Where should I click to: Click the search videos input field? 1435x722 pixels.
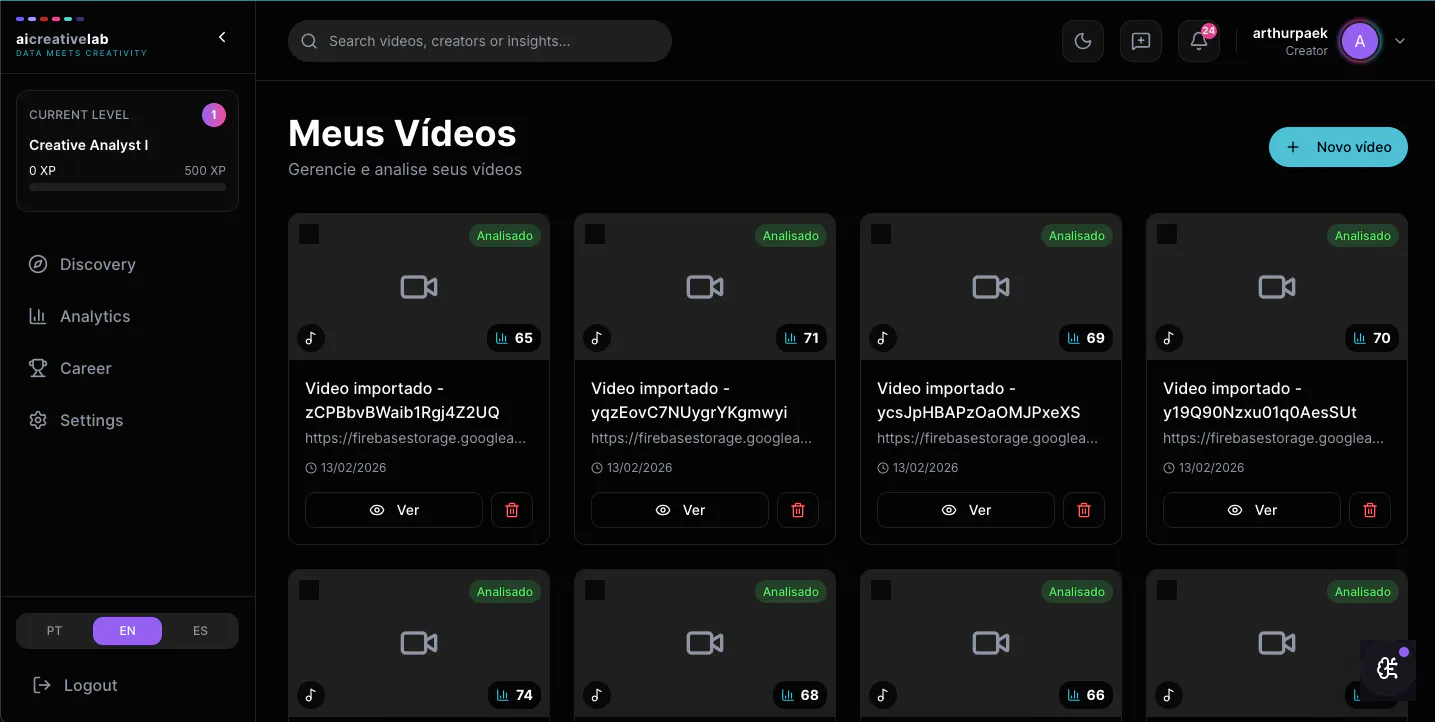(480, 41)
